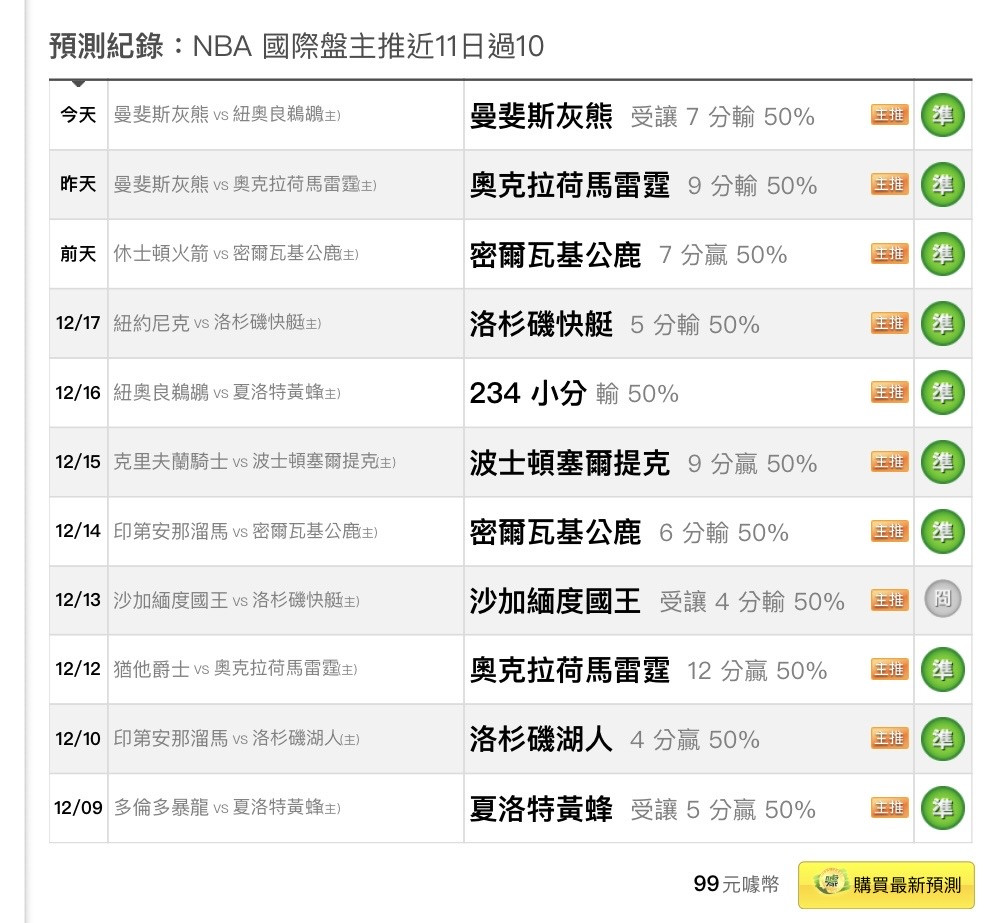Click the 昨天 date cell
This screenshot has height=923, width=988.
[x=78, y=184]
